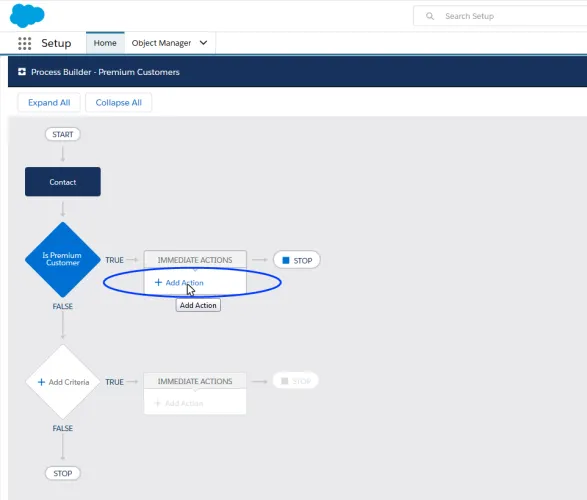The width and height of the screenshot is (587, 500).
Task: Click the Search Setup field
Action: (x=500, y=16)
